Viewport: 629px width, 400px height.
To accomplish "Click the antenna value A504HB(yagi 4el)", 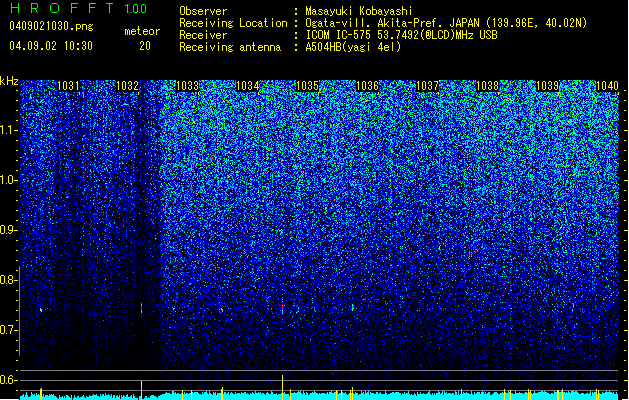I will (x=353, y=47).
